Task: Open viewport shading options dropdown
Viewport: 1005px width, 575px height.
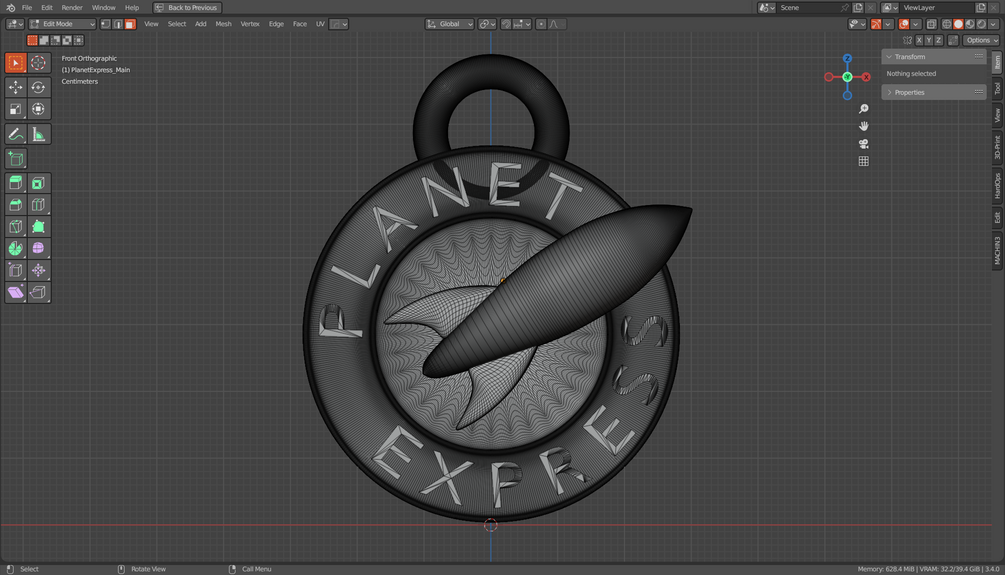Action: click(x=994, y=24)
